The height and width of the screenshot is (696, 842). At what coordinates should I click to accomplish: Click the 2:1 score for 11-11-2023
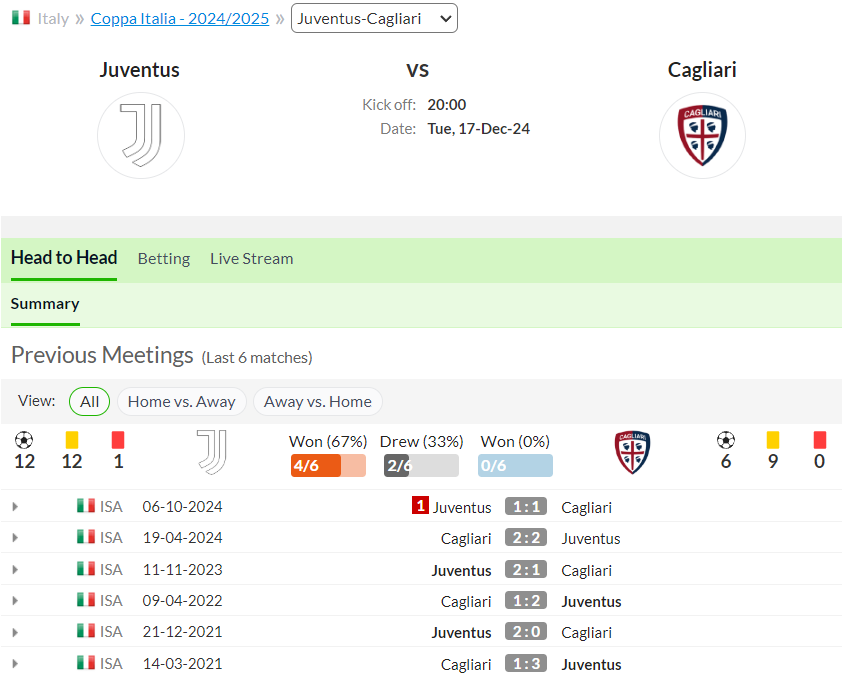tap(526, 569)
